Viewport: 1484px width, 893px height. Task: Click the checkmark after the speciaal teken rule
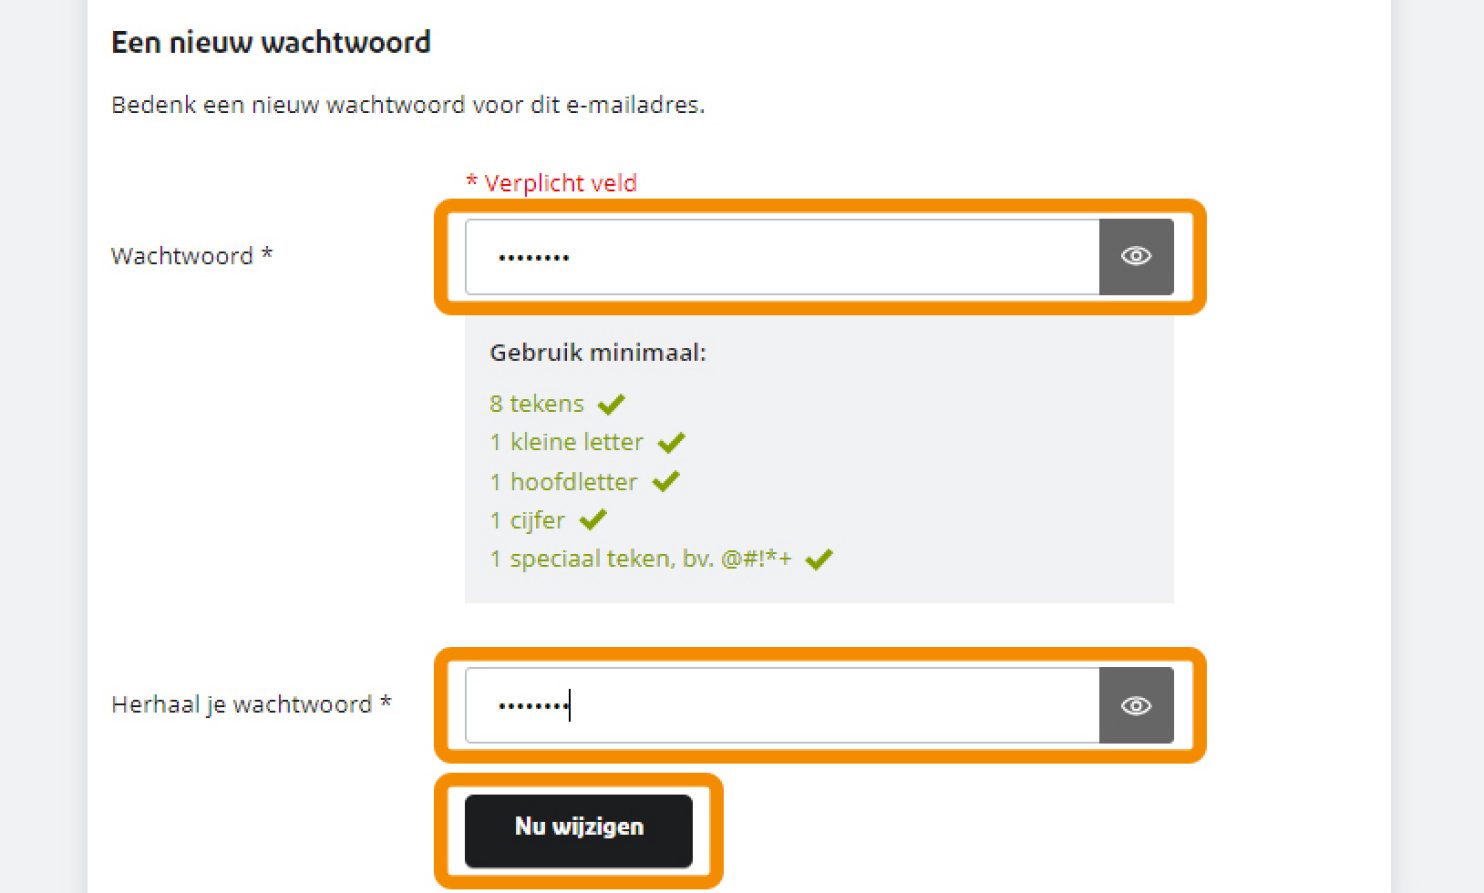(819, 559)
